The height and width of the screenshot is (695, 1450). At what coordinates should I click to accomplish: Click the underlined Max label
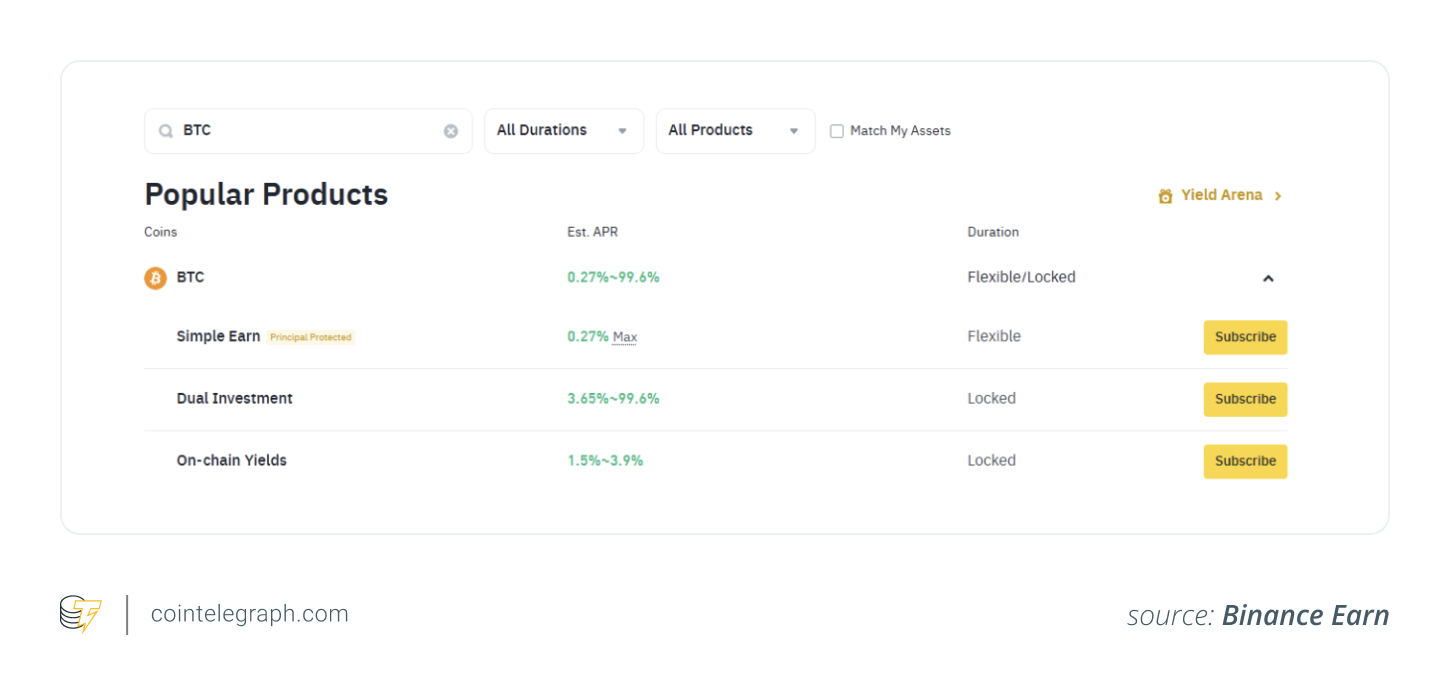[624, 337]
